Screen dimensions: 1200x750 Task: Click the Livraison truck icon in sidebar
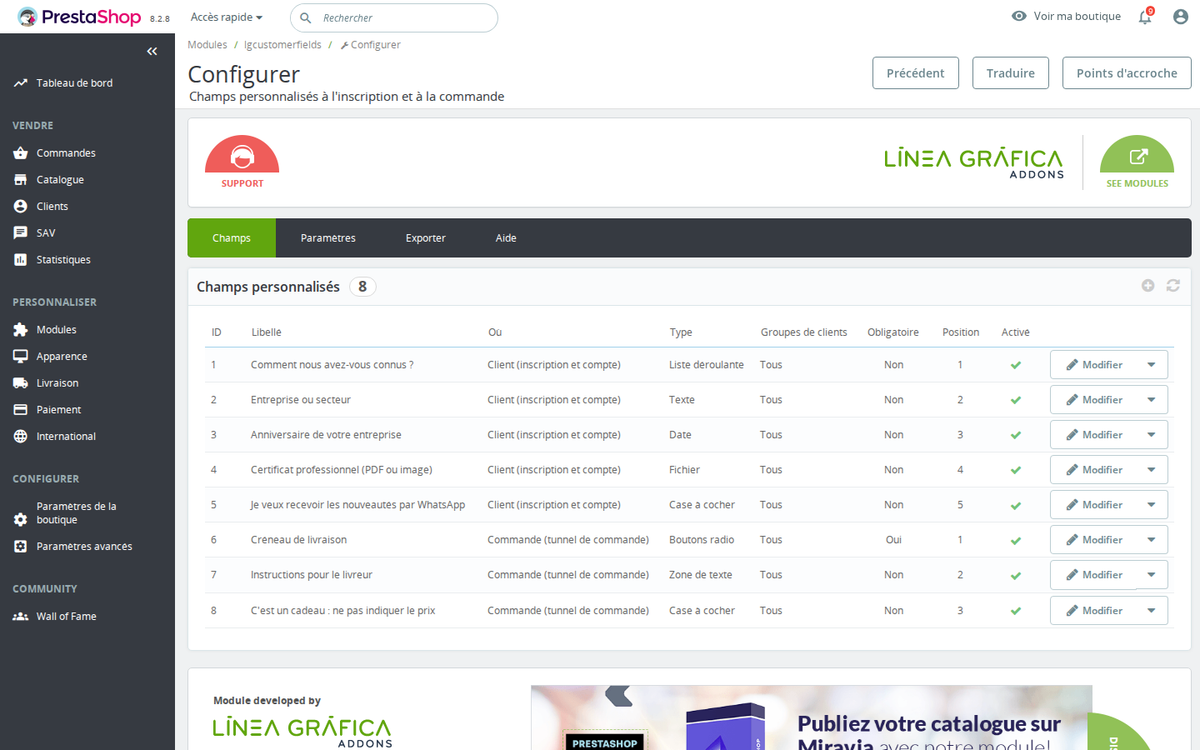[20, 383]
